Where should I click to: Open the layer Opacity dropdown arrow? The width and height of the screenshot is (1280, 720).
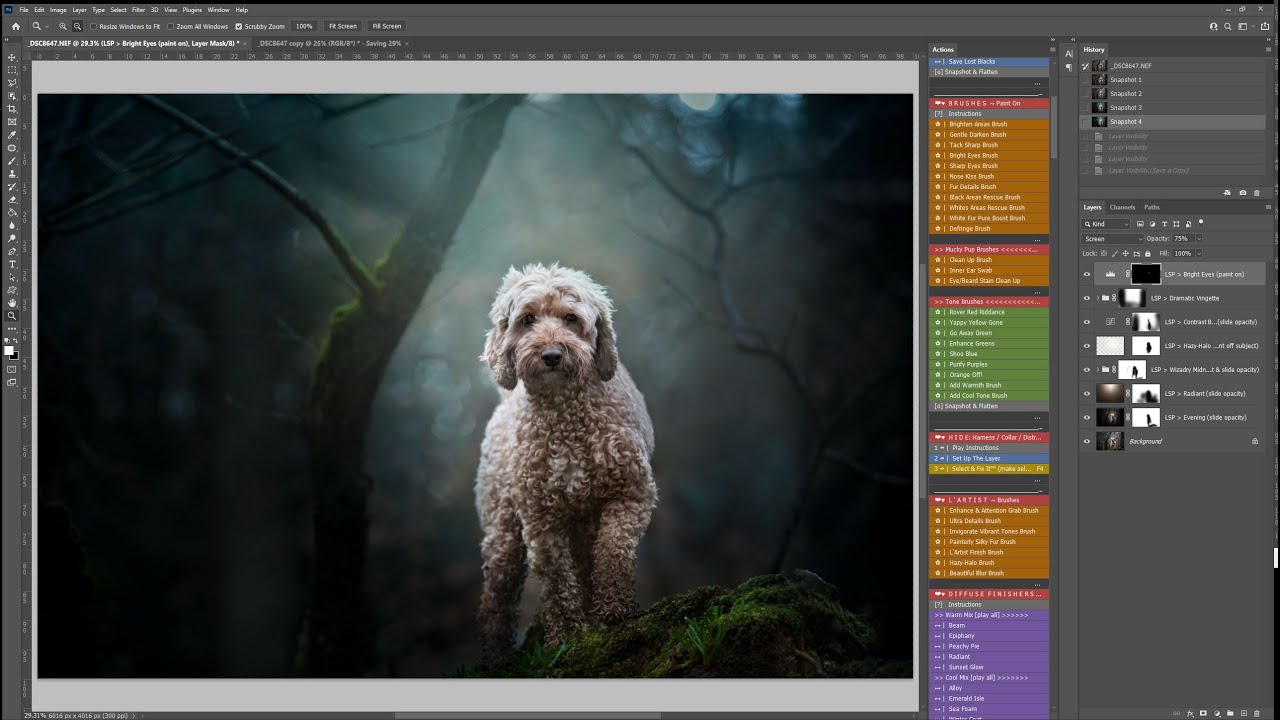[1199, 239]
